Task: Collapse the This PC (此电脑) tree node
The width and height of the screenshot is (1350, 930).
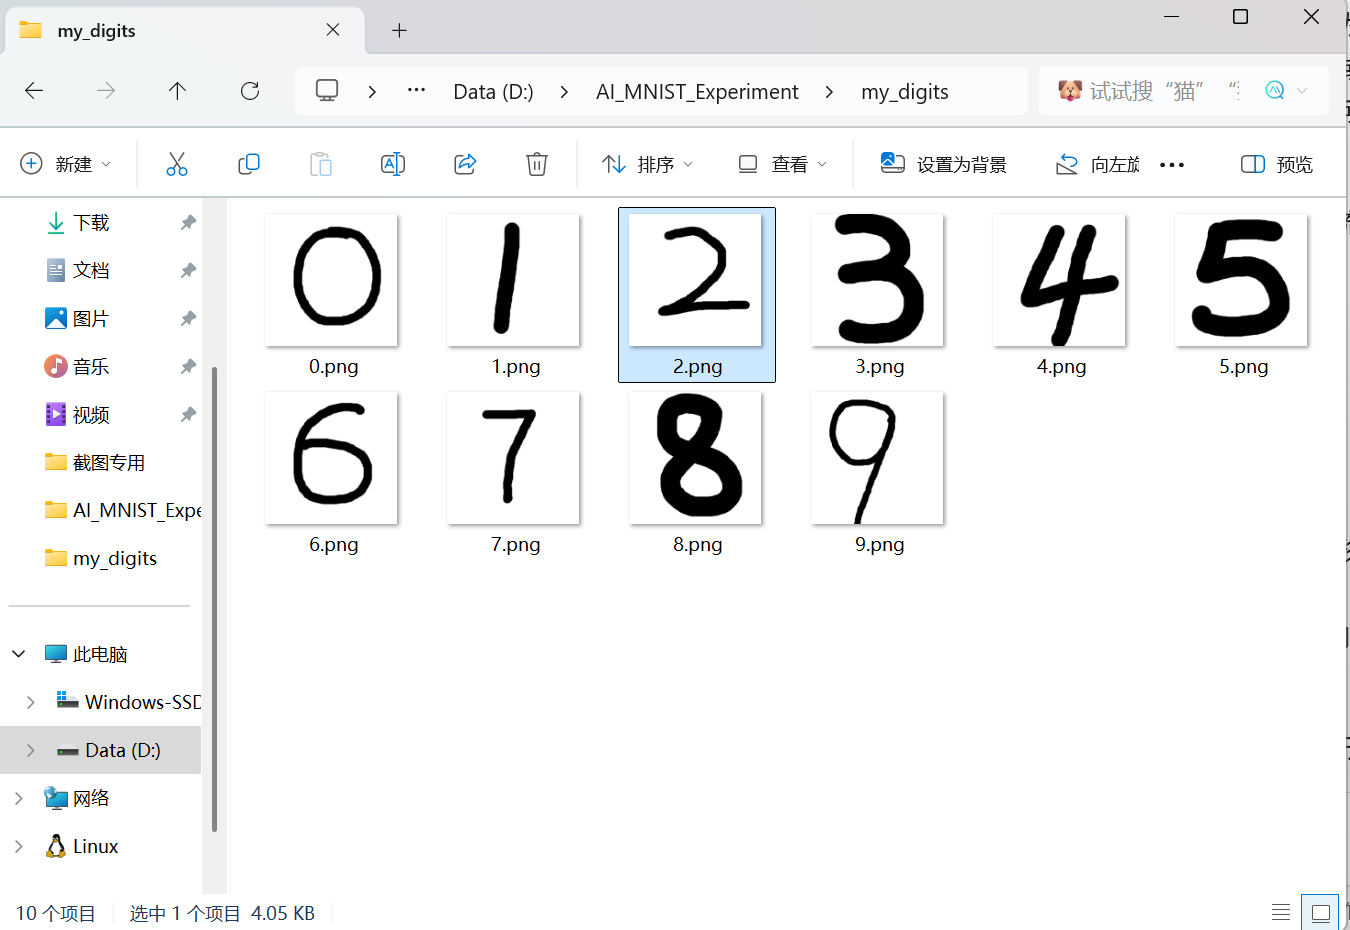Action: click(x=19, y=654)
